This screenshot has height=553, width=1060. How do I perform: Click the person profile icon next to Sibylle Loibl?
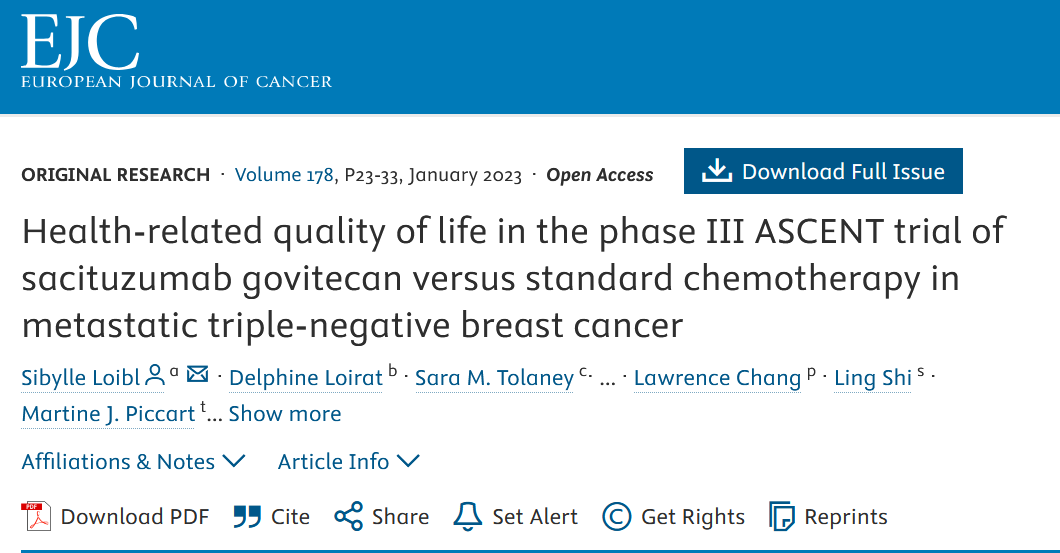pos(155,377)
